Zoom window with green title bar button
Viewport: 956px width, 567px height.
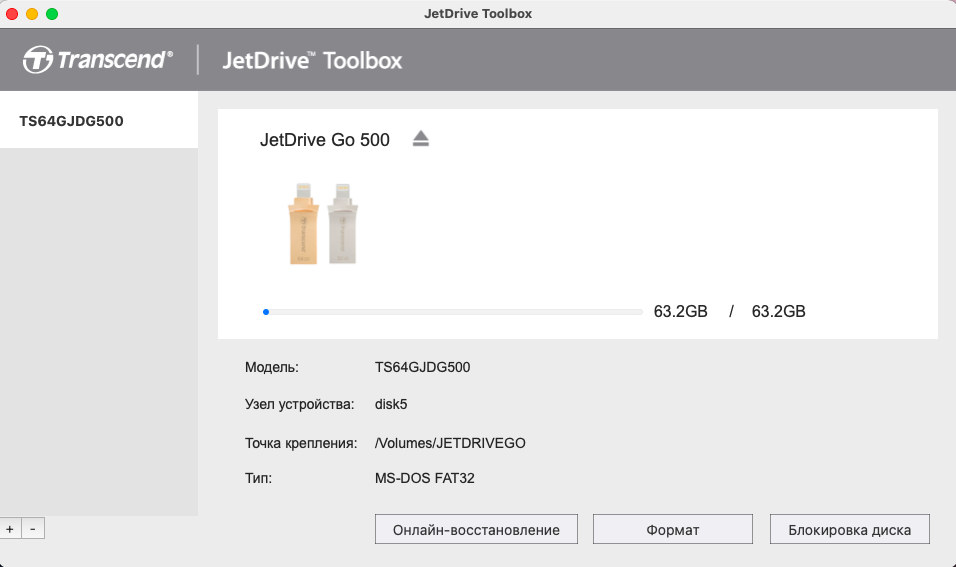[52, 13]
